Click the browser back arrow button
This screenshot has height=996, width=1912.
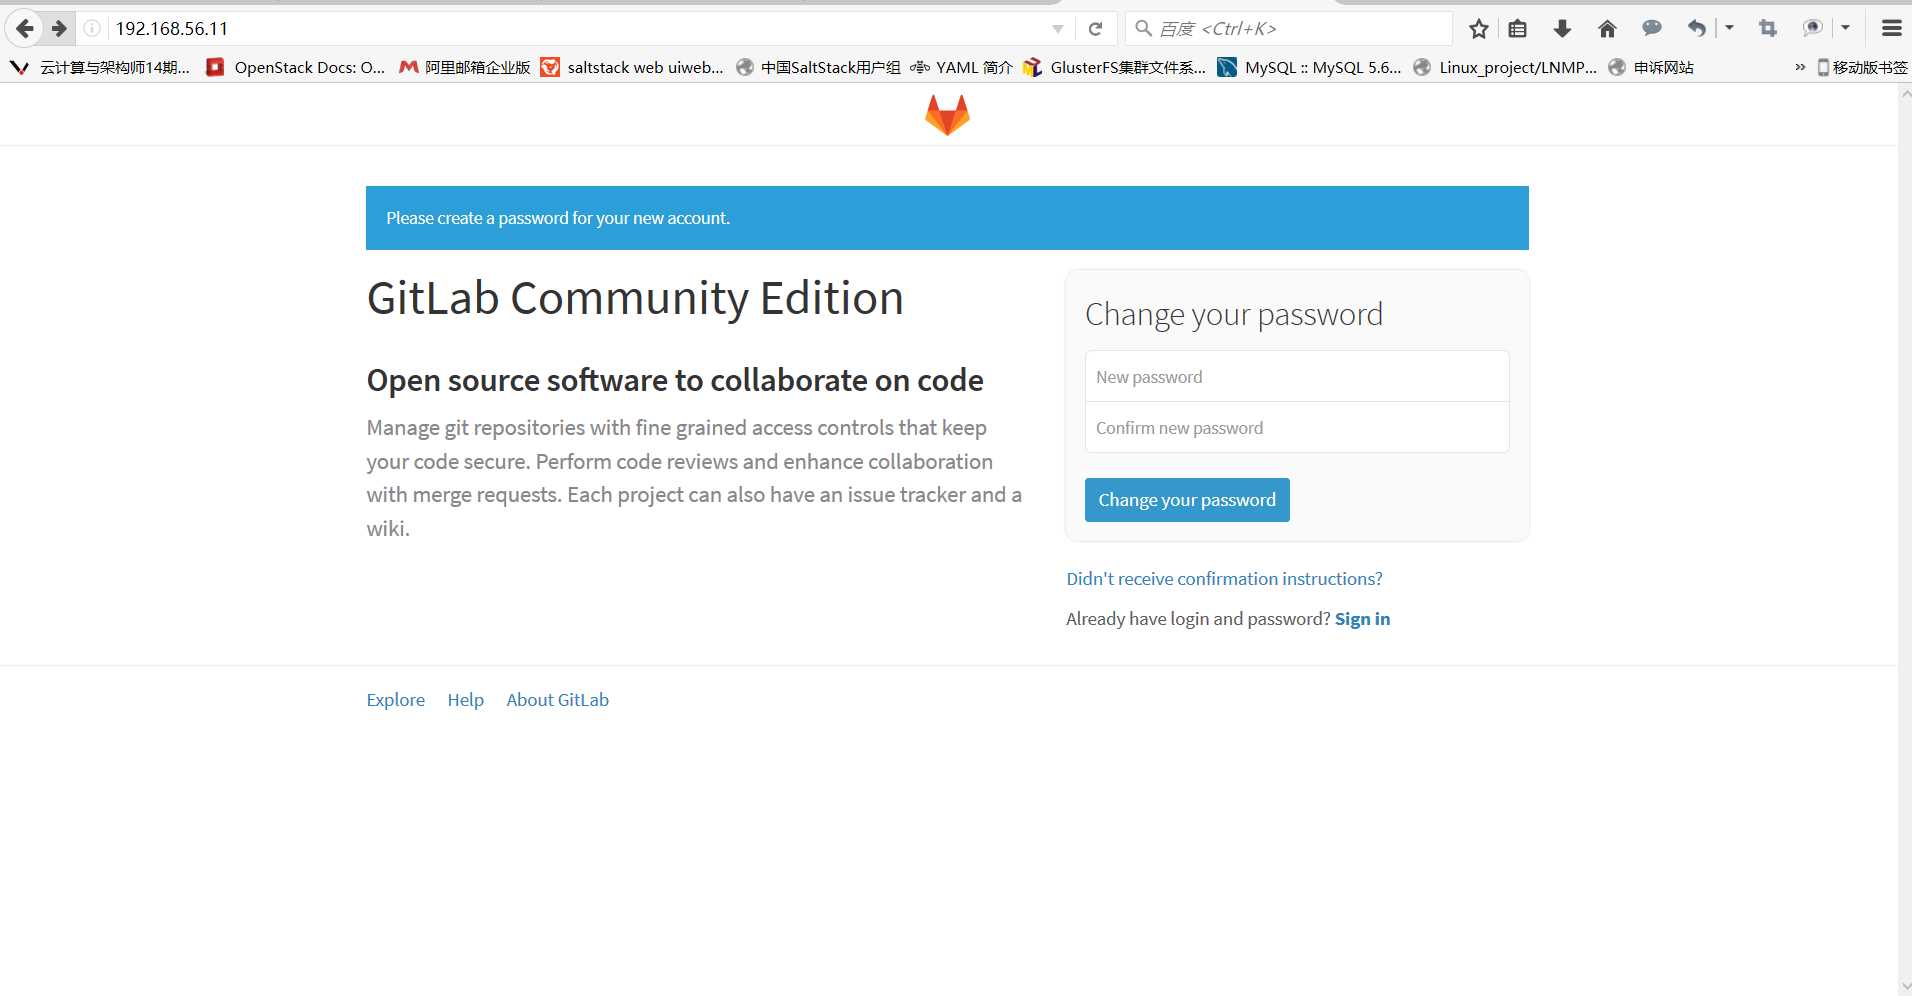click(x=25, y=29)
